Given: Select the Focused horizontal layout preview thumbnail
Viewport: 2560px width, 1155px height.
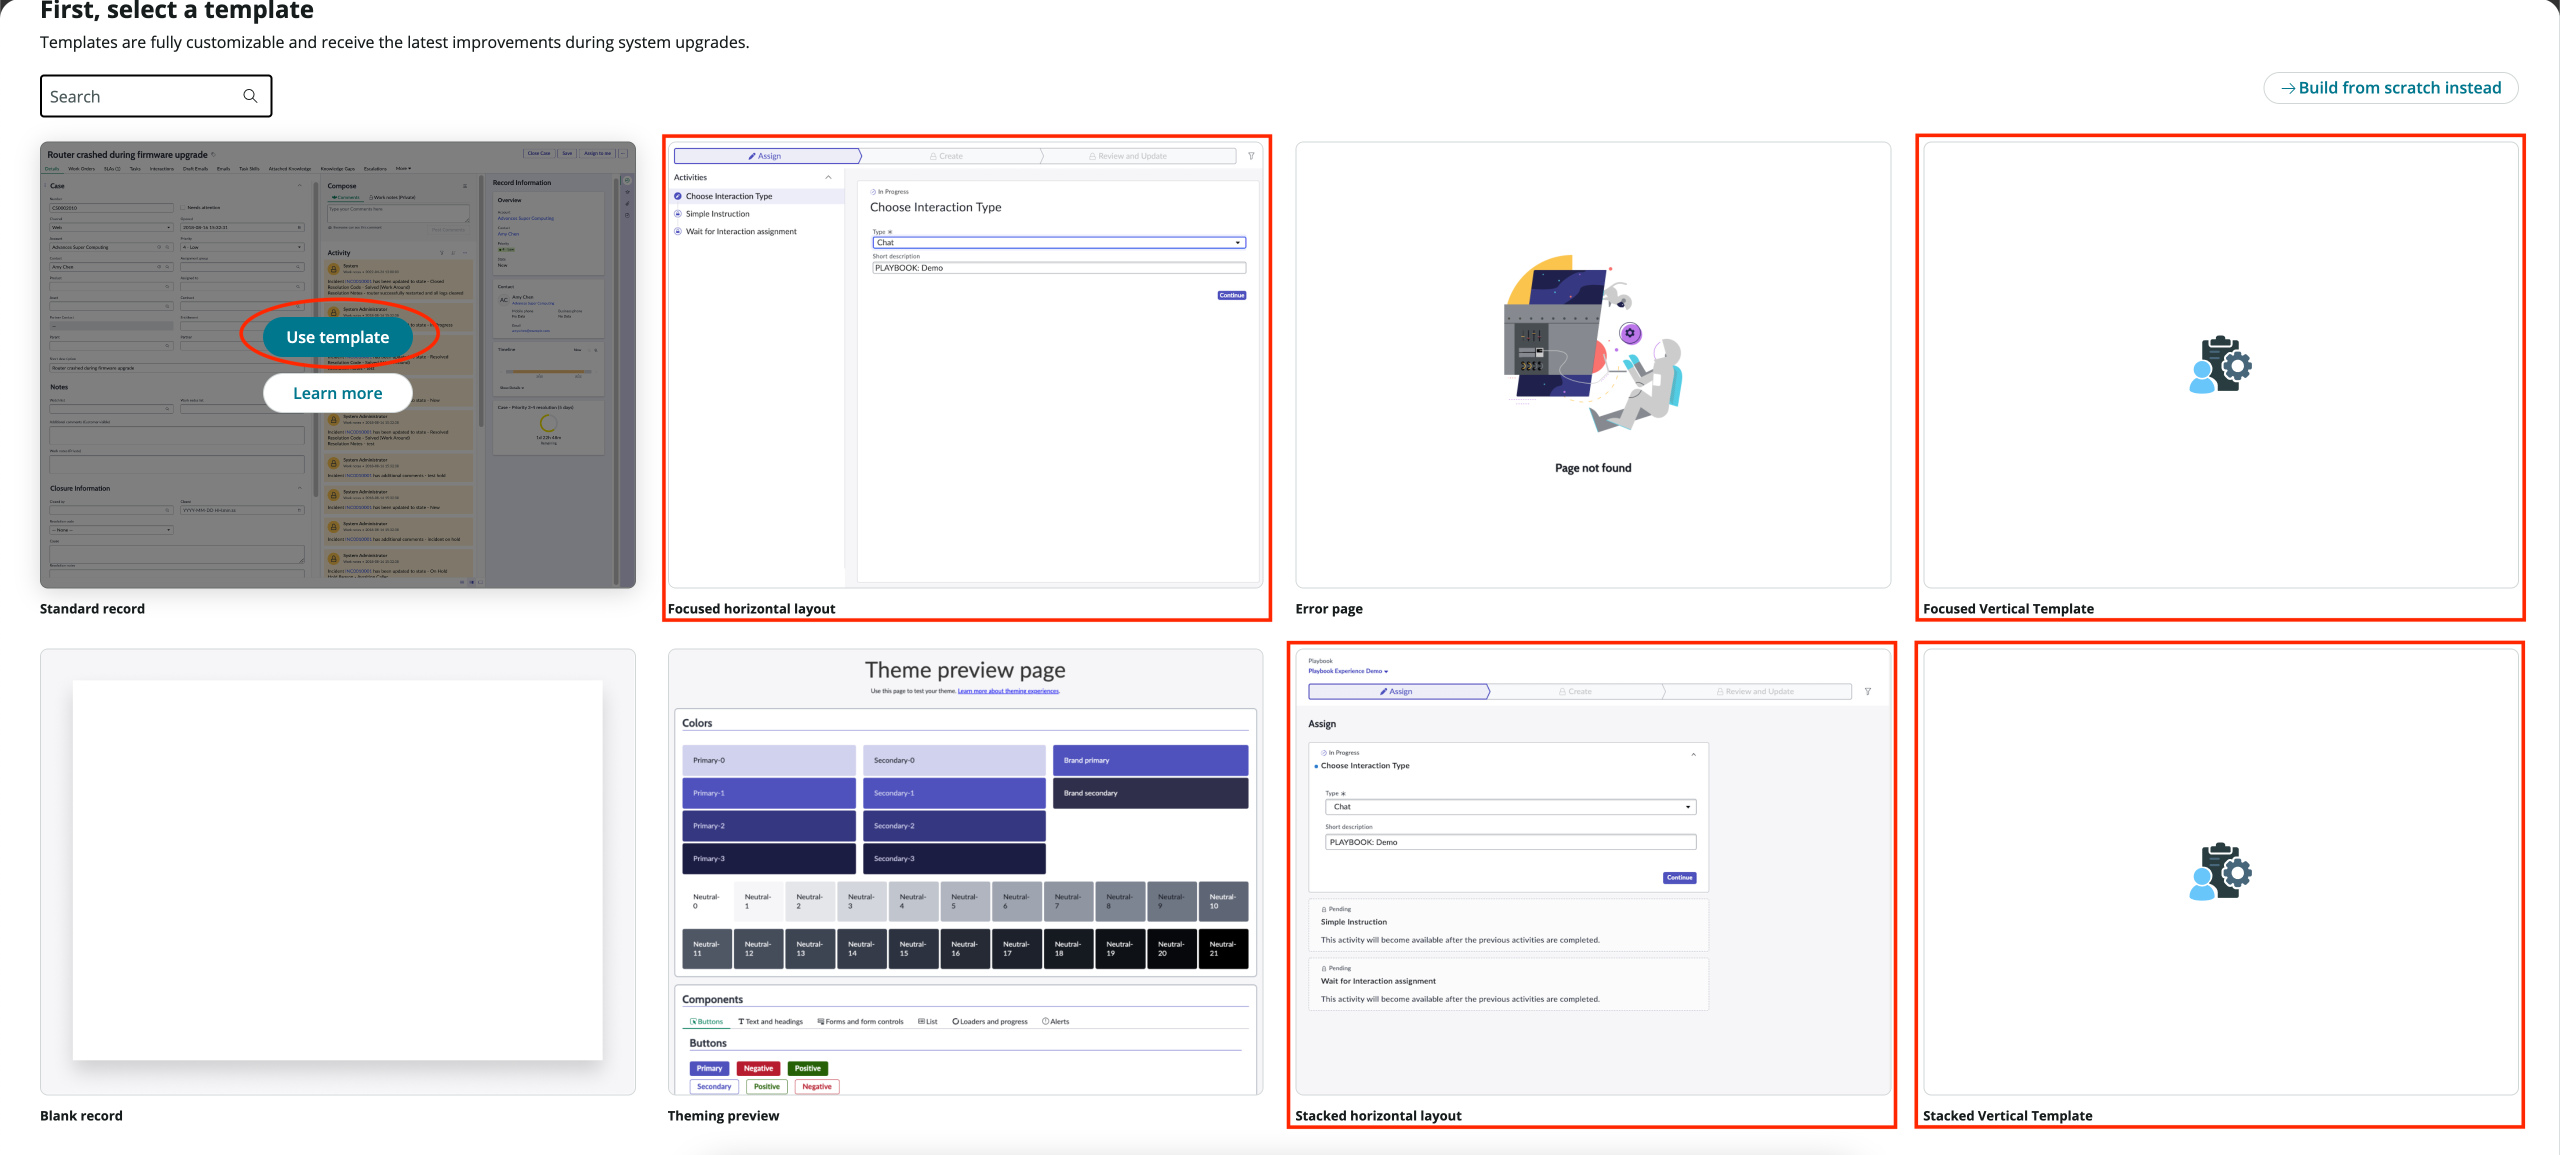Looking at the screenshot, I should (965, 365).
